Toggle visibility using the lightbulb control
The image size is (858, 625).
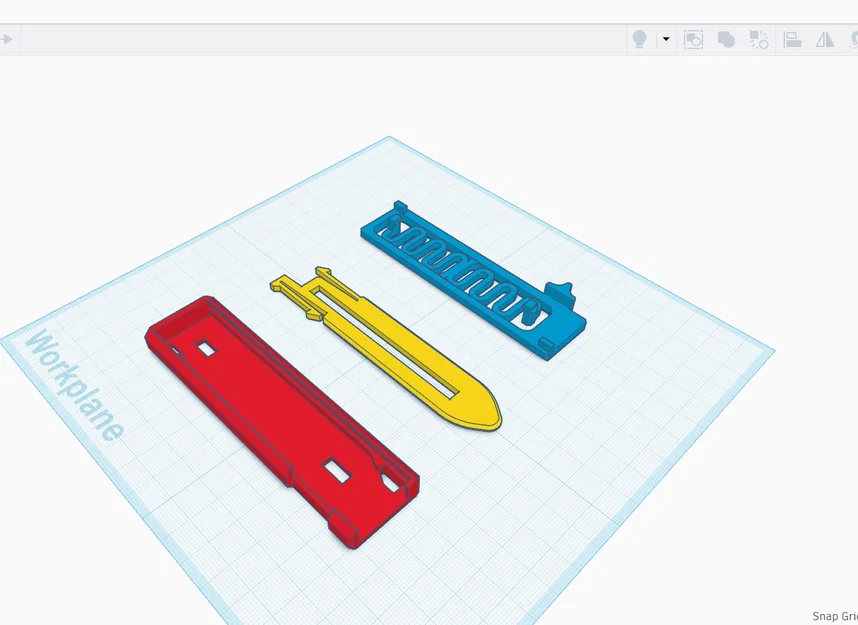(x=641, y=40)
